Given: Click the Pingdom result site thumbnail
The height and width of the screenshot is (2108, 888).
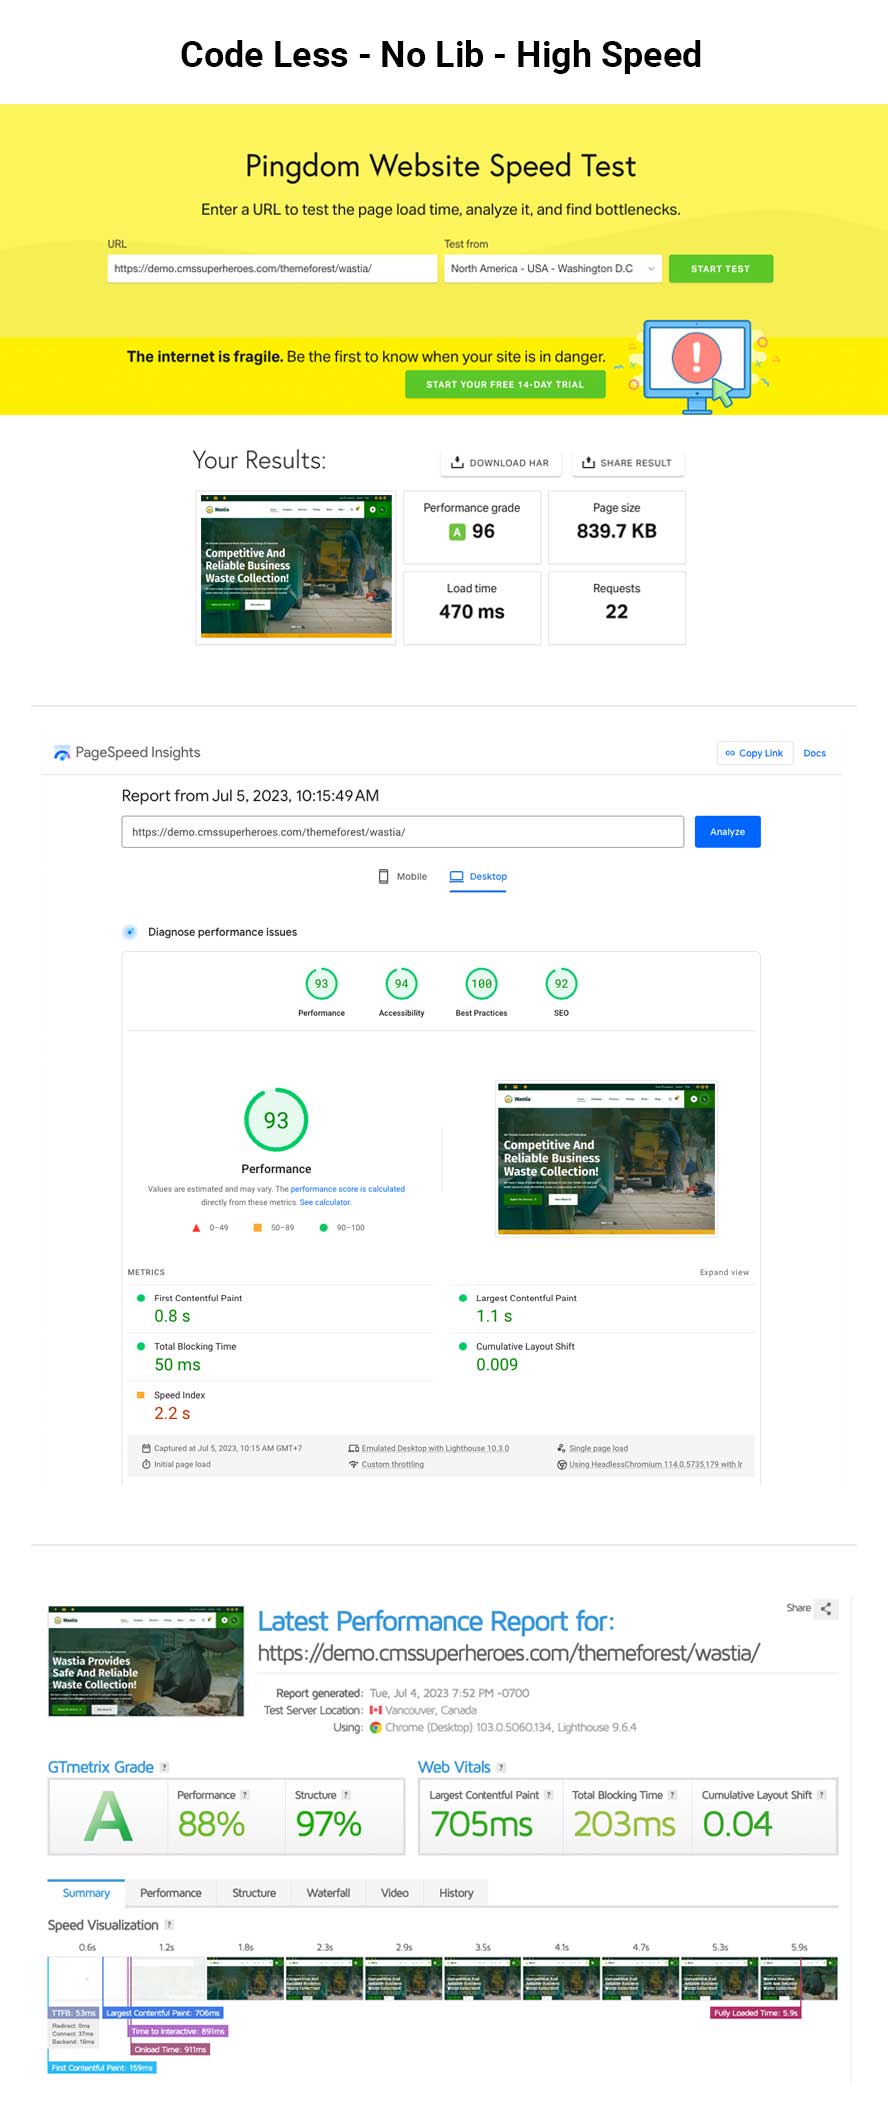Looking at the screenshot, I should [x=296, y=566].
